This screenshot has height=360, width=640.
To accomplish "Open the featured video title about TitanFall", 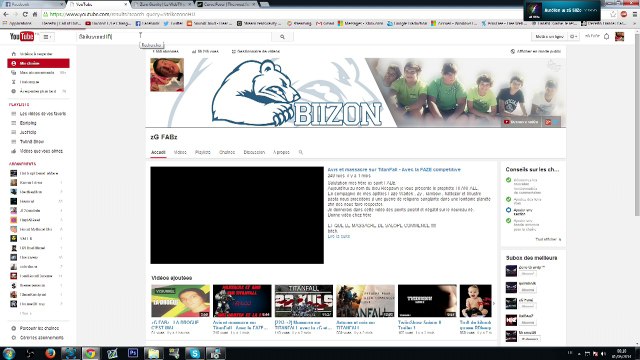I will pyautogui.click(x=394, y=169).
